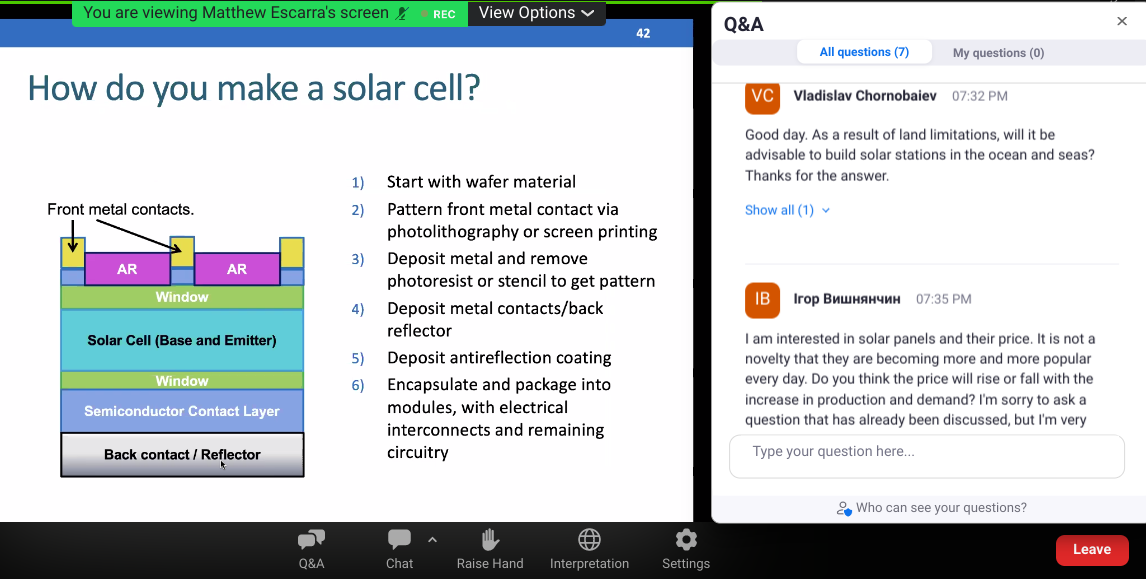Click the 'Type your question here' field

(x=926, y=452)
